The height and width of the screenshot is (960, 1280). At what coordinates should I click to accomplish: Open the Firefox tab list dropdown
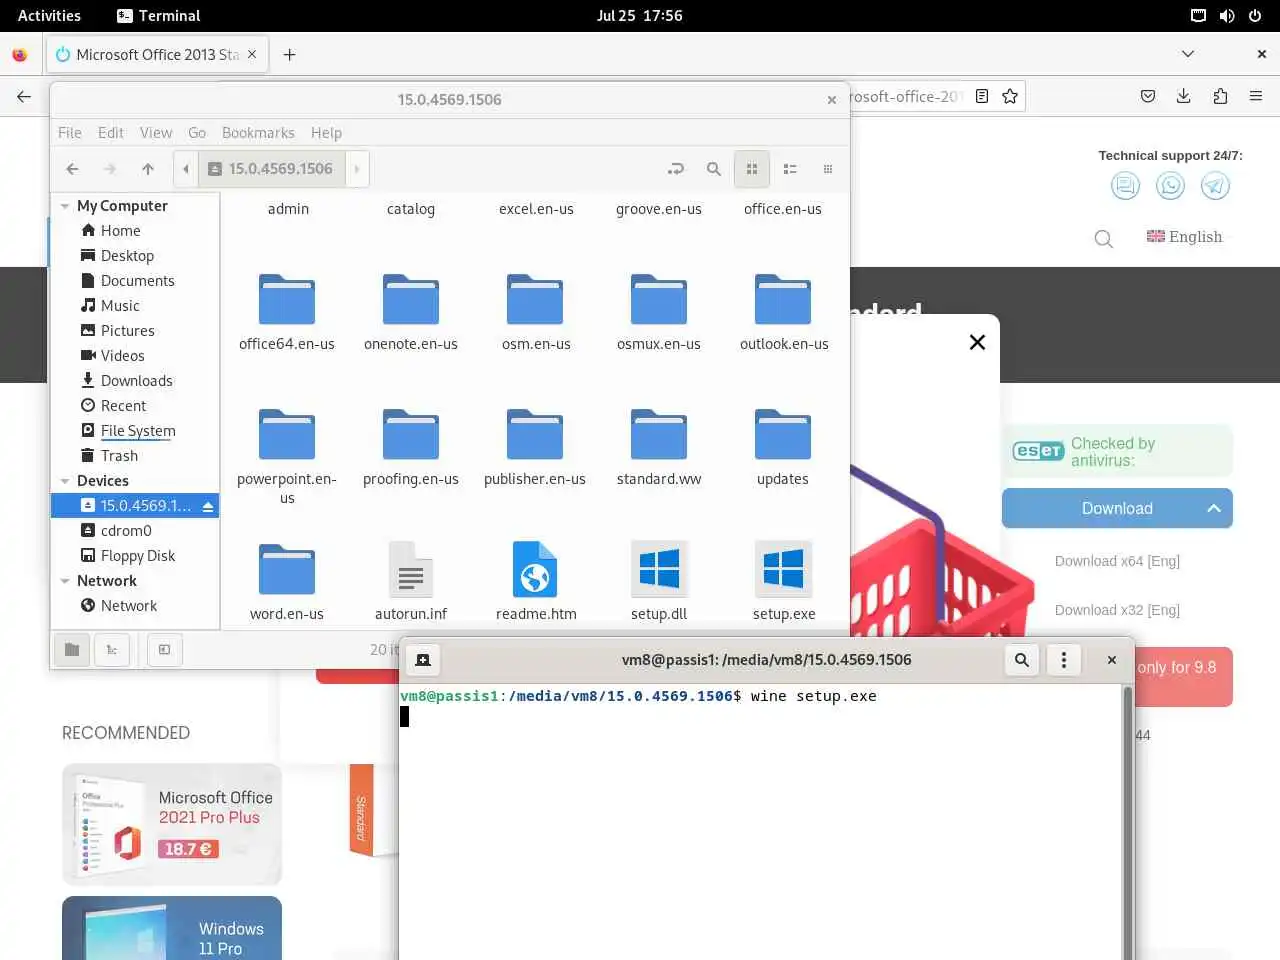1188,54
